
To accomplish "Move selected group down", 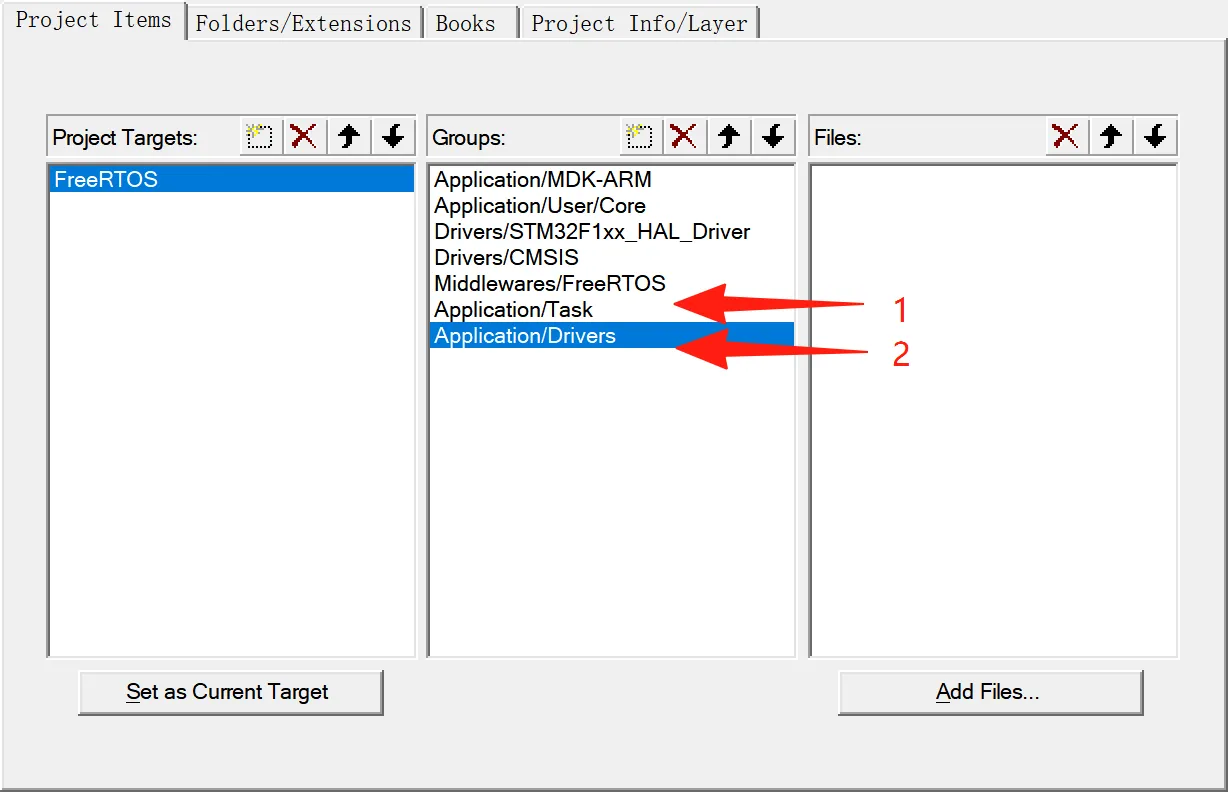I will (773, 137).
